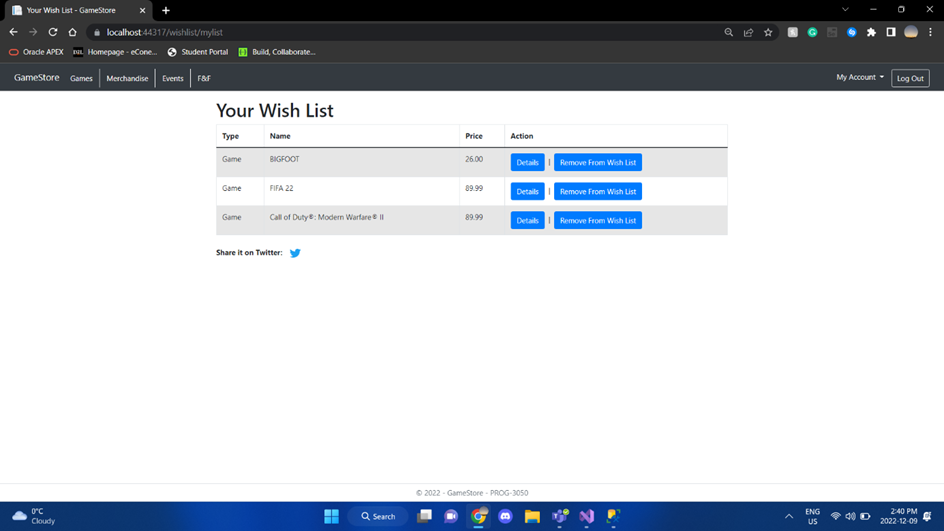The image size is (944, 531).
Task: Open taskbar Search box
Action: 378,517
